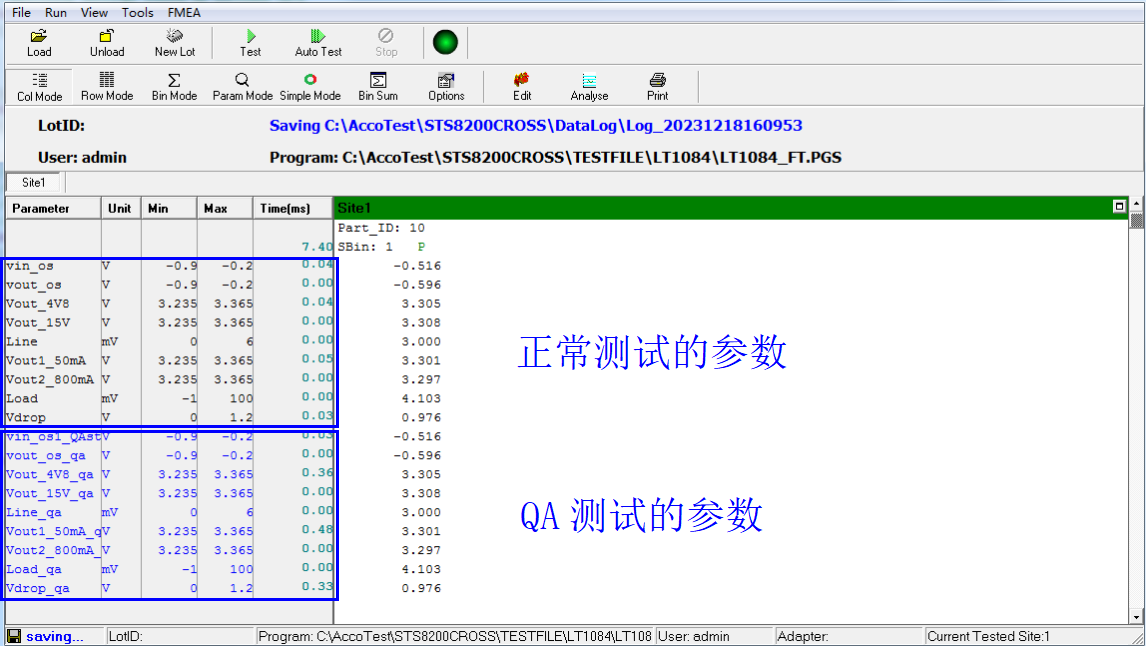Open the FMEA menu

pos(186,13)
